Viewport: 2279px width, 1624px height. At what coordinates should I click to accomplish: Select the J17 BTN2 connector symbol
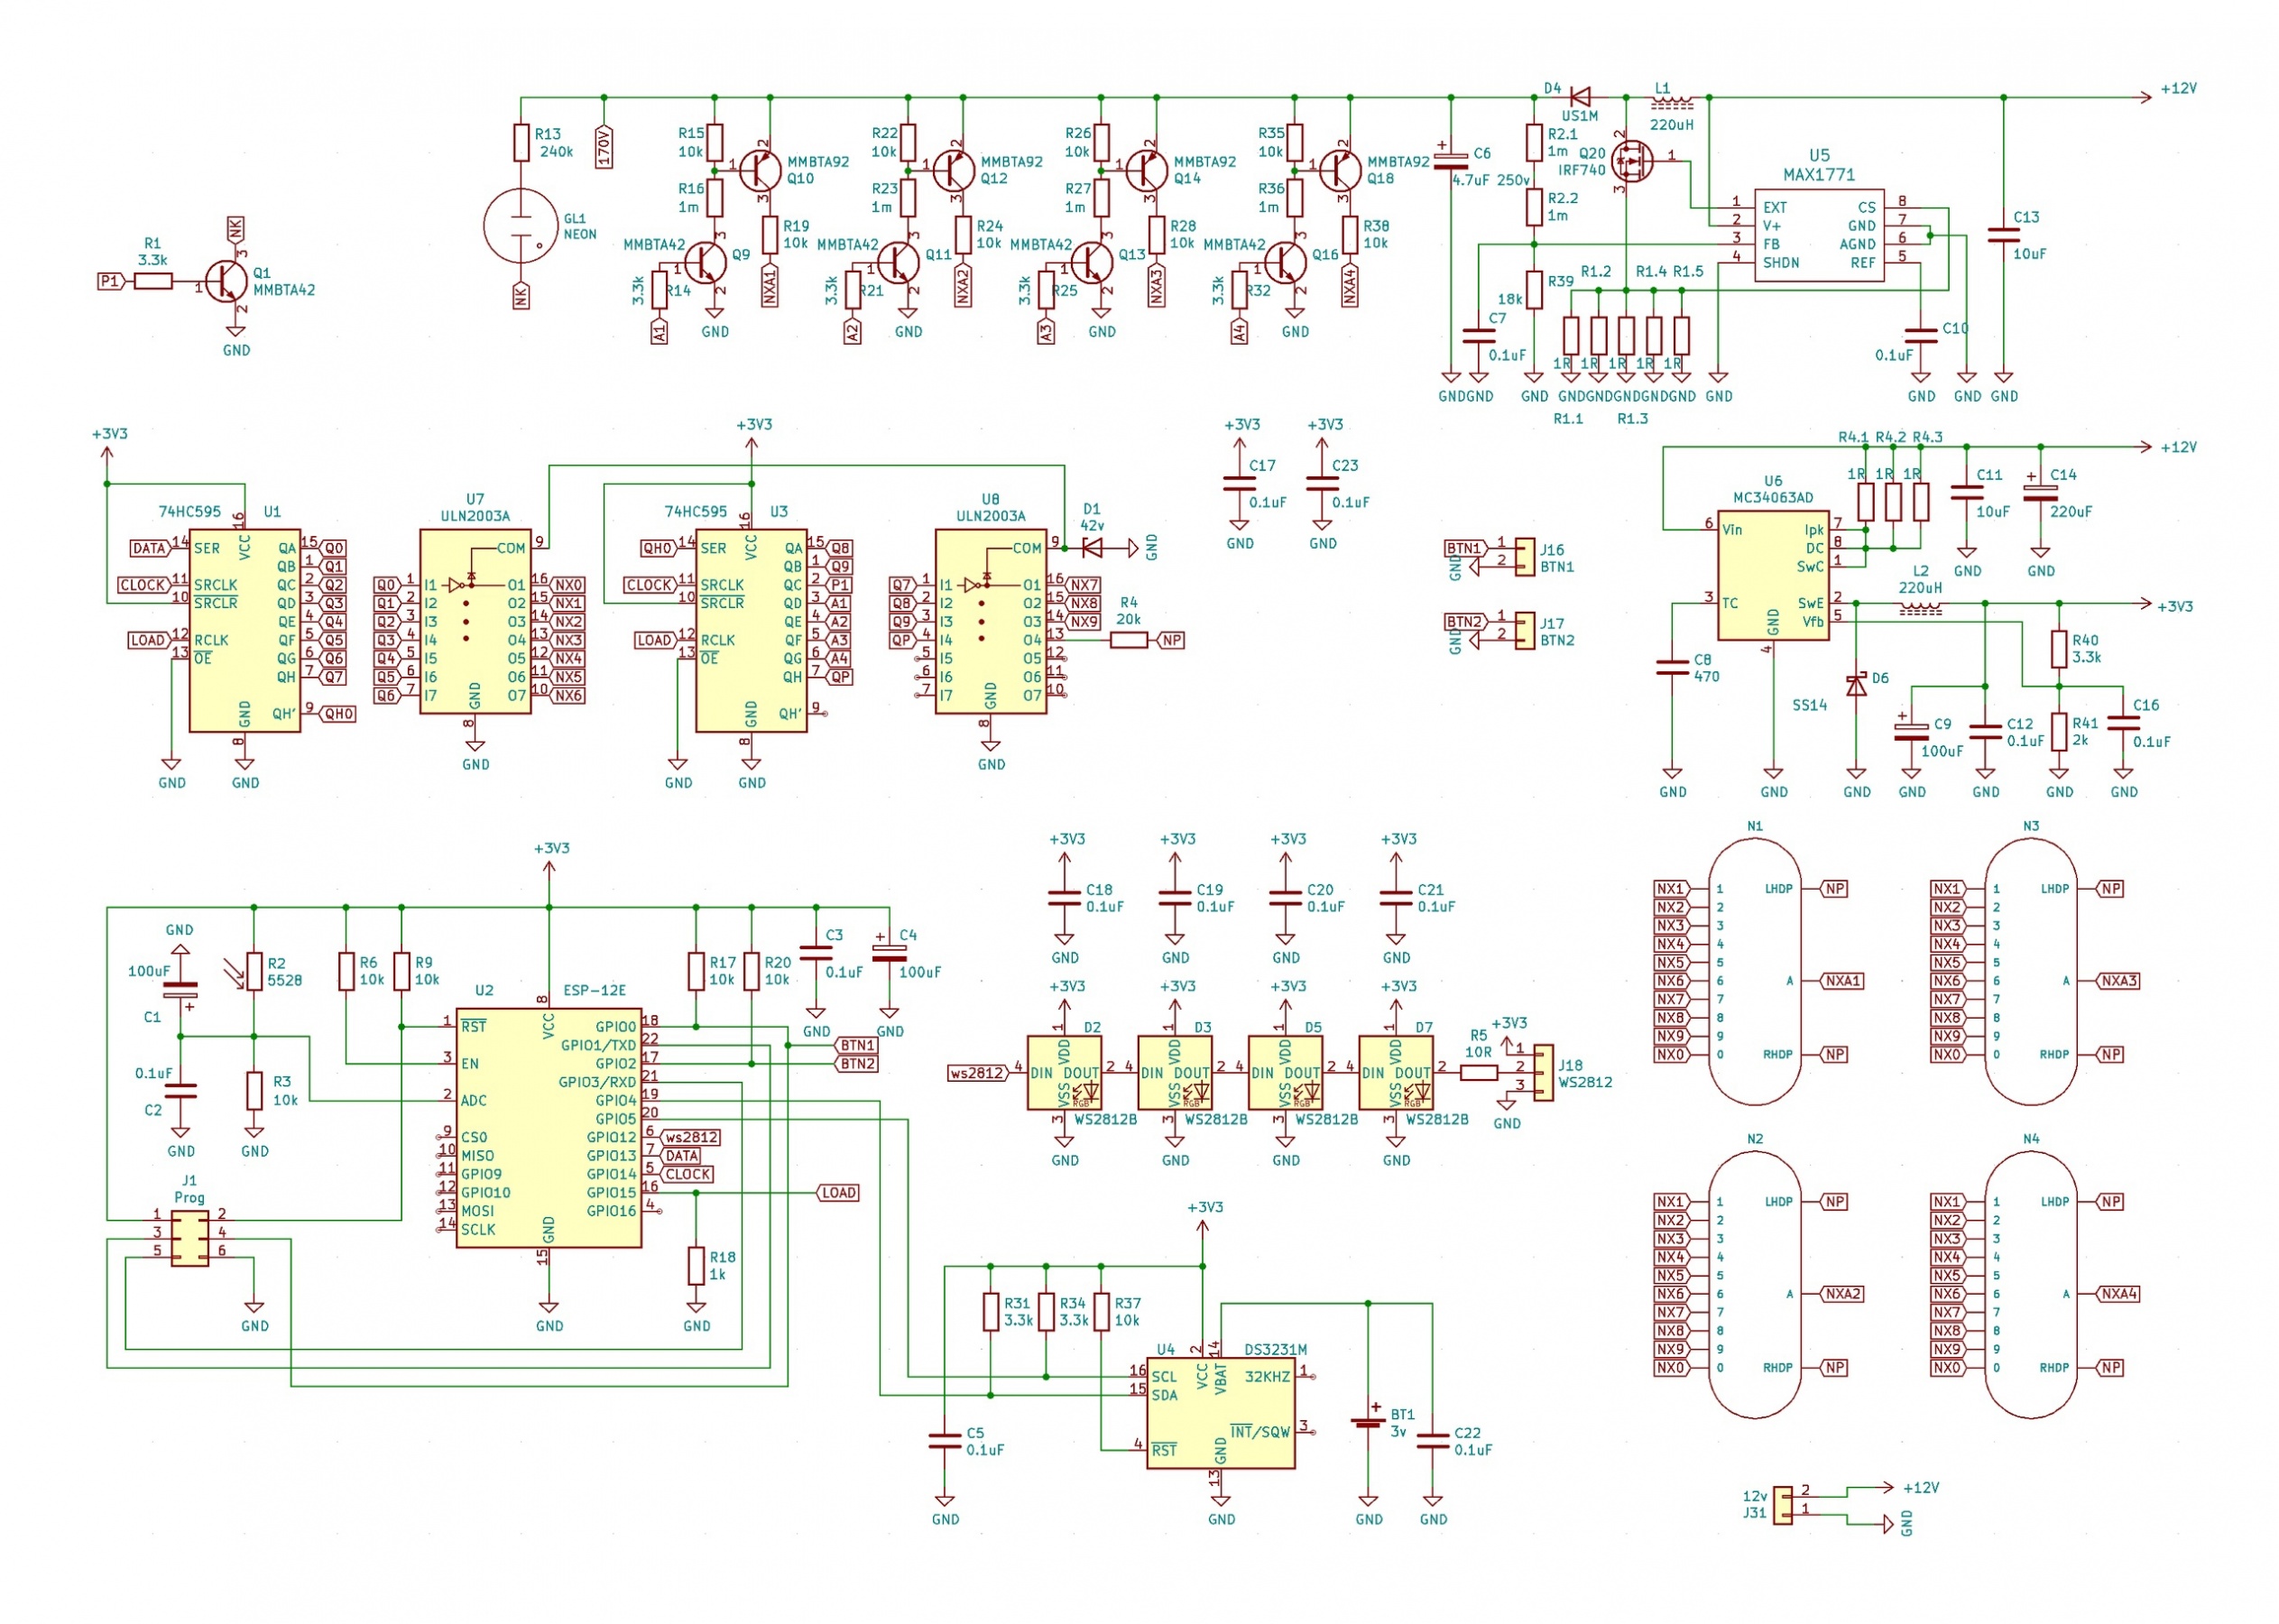[x=1524, y=630]
